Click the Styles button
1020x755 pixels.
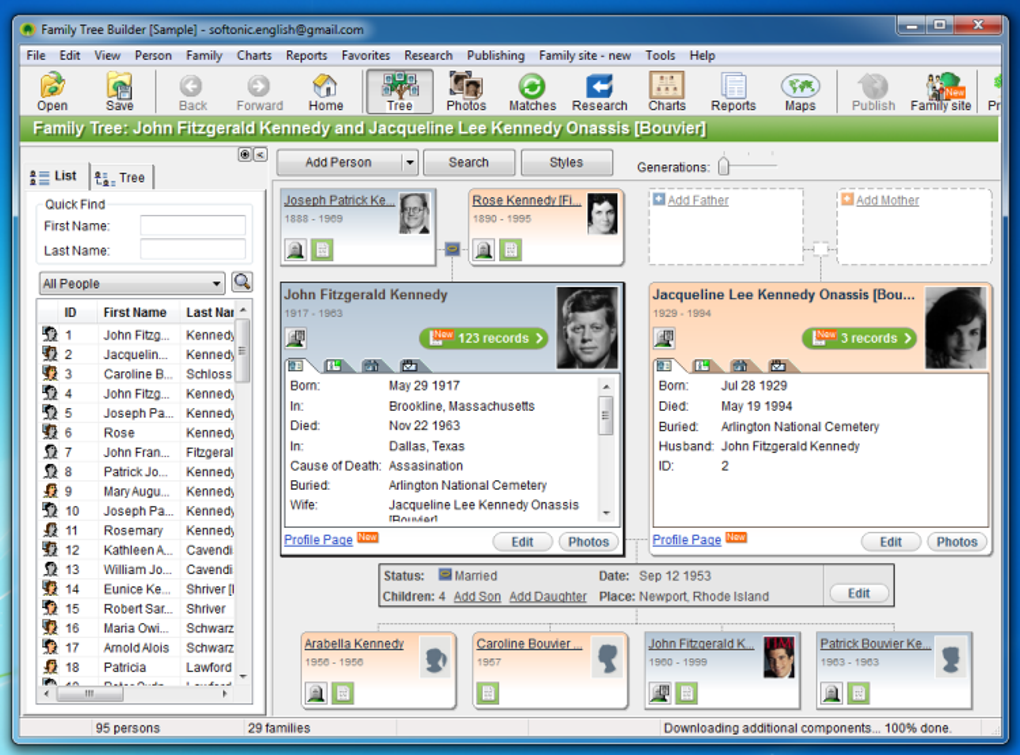tap(566, 163)
